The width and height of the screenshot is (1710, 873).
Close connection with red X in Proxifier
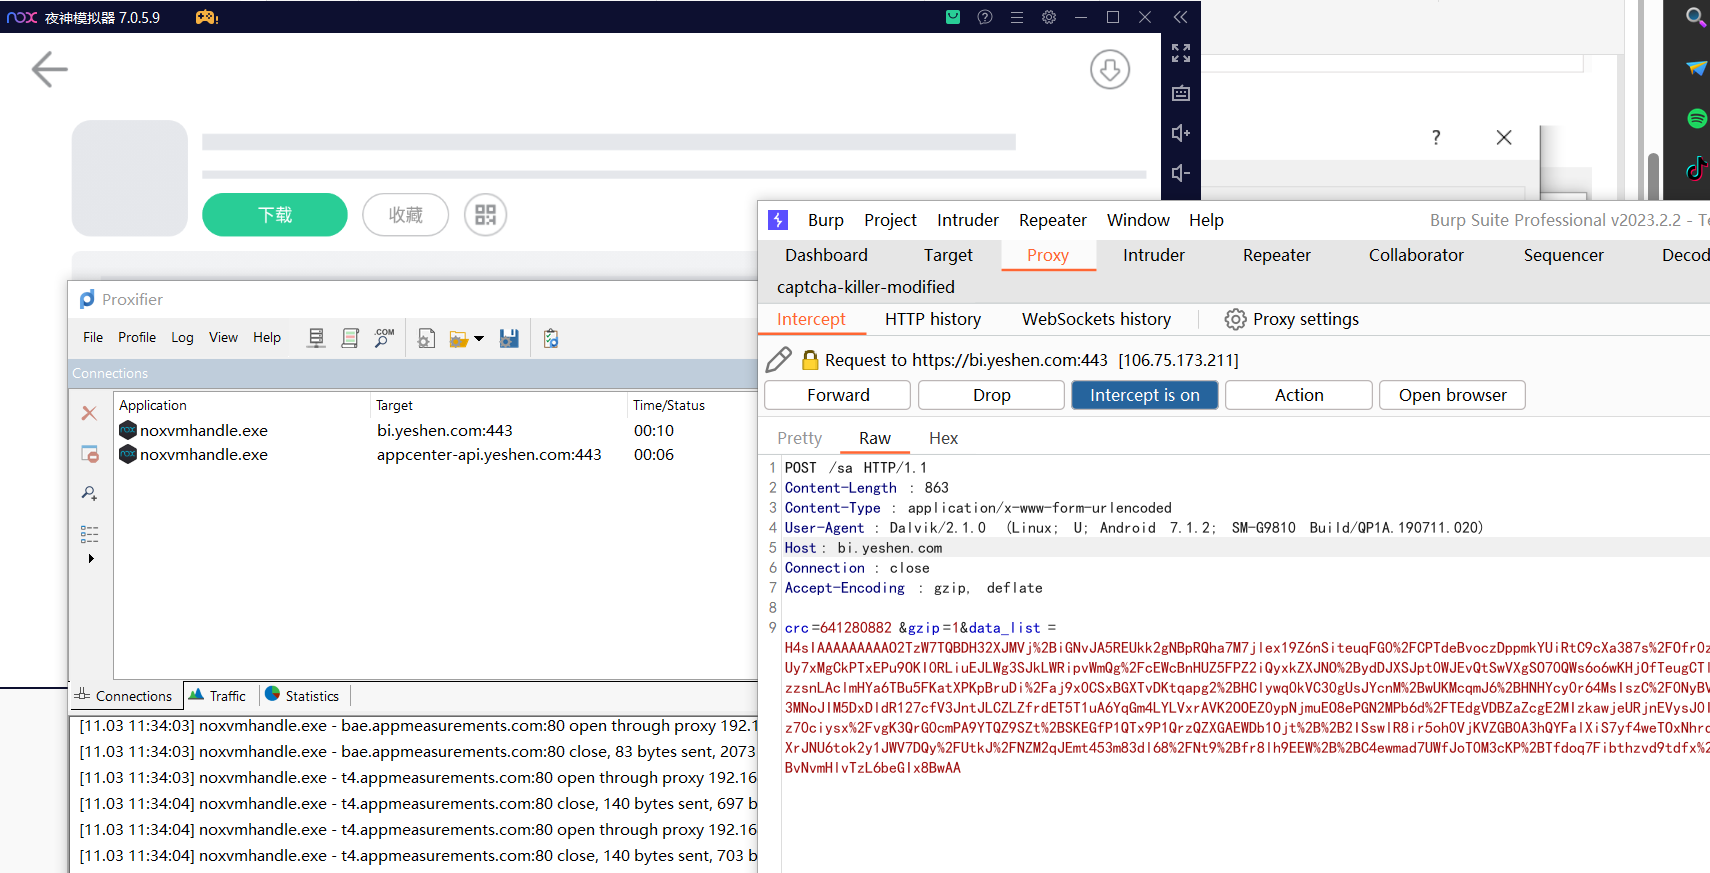point(89,413)
